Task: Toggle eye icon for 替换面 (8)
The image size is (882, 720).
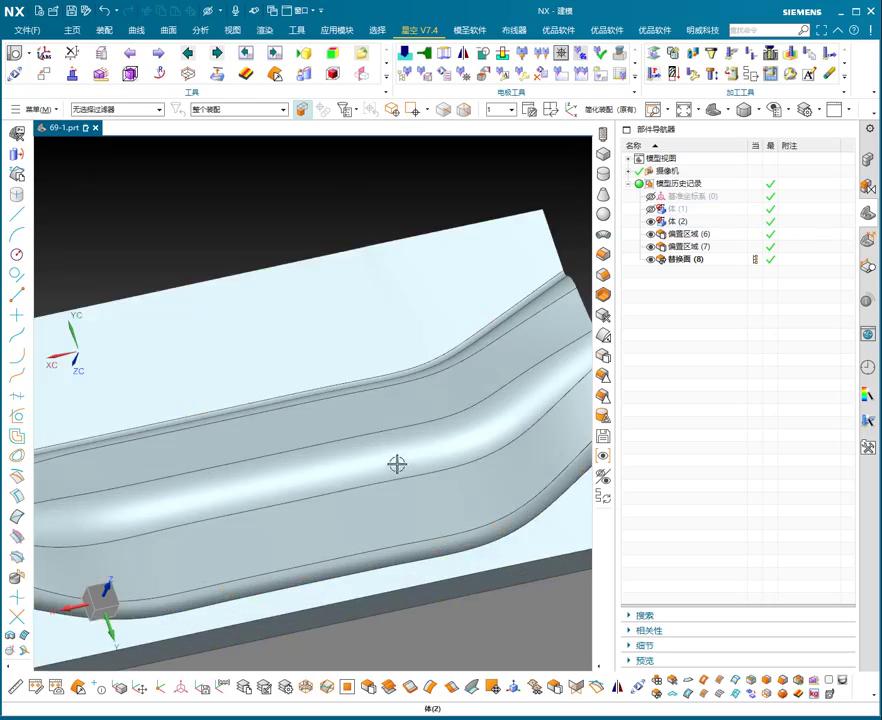Action: [x=650, y=260]
